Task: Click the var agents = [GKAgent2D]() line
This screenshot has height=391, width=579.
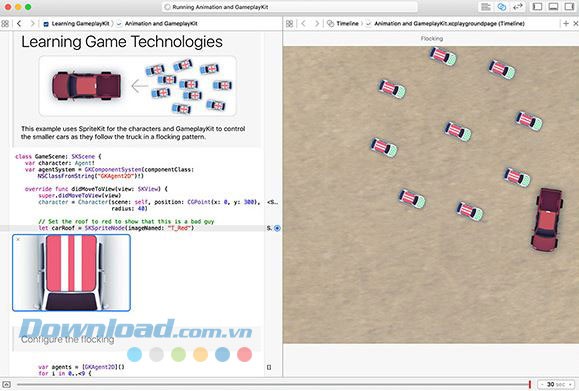Action: pos(81,367)
